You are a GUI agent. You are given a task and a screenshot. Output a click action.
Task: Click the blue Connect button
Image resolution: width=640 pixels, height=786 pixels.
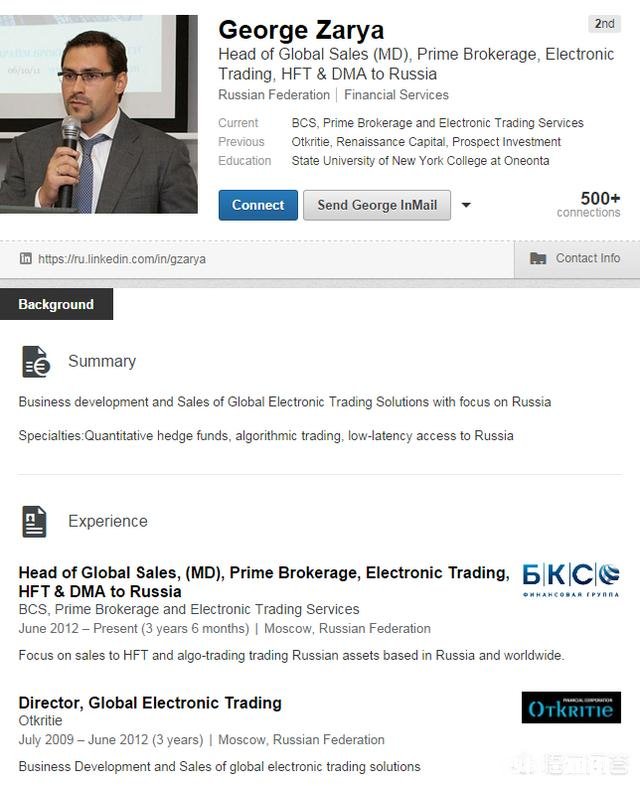coord(258,205)
